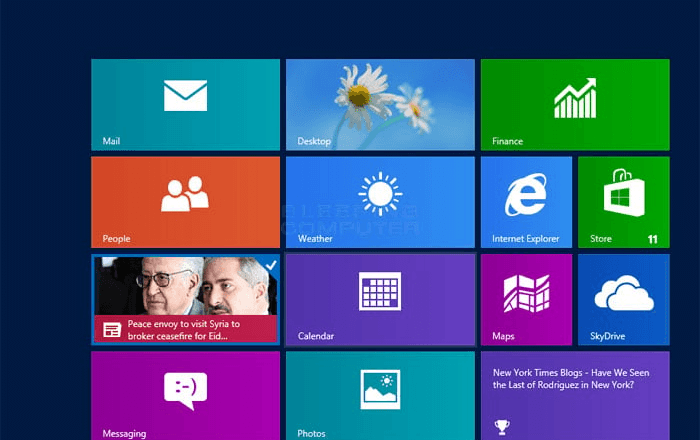This screenshot has width=700, height=440.
Task: Click the "Calendar" tile label
Action: coord(316,336)
